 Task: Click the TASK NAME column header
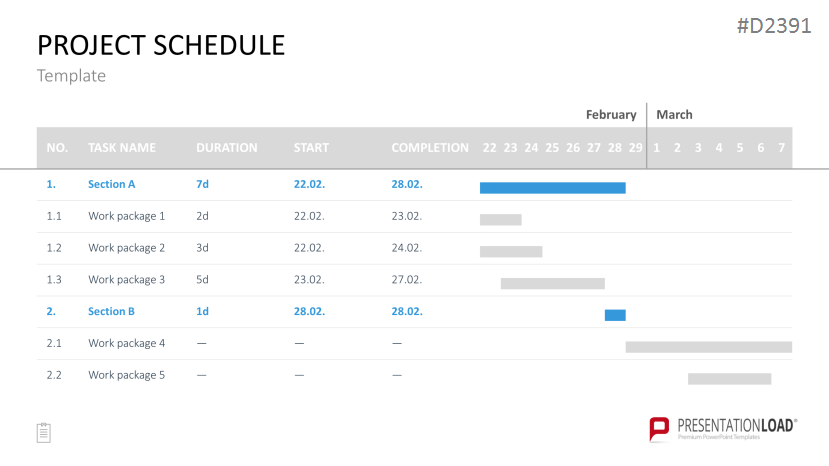[122, 148]
